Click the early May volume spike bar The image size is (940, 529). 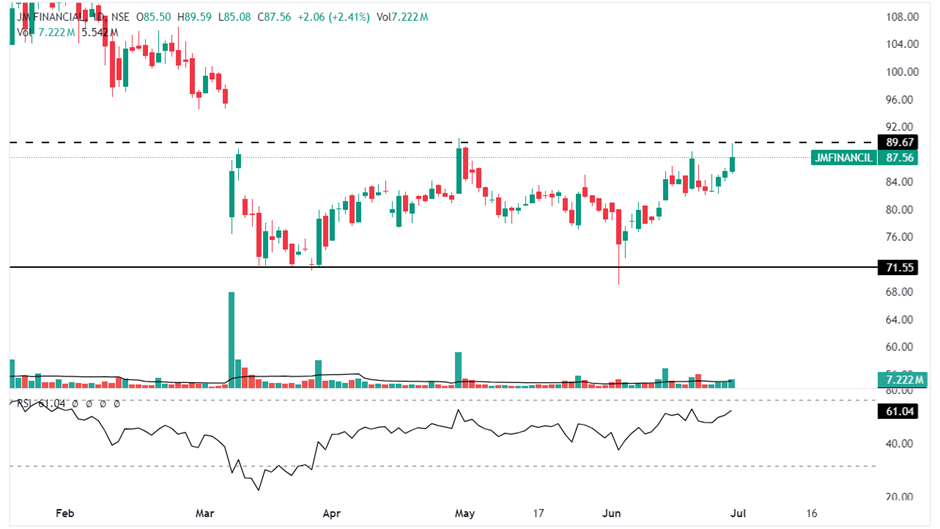(458, 369)
